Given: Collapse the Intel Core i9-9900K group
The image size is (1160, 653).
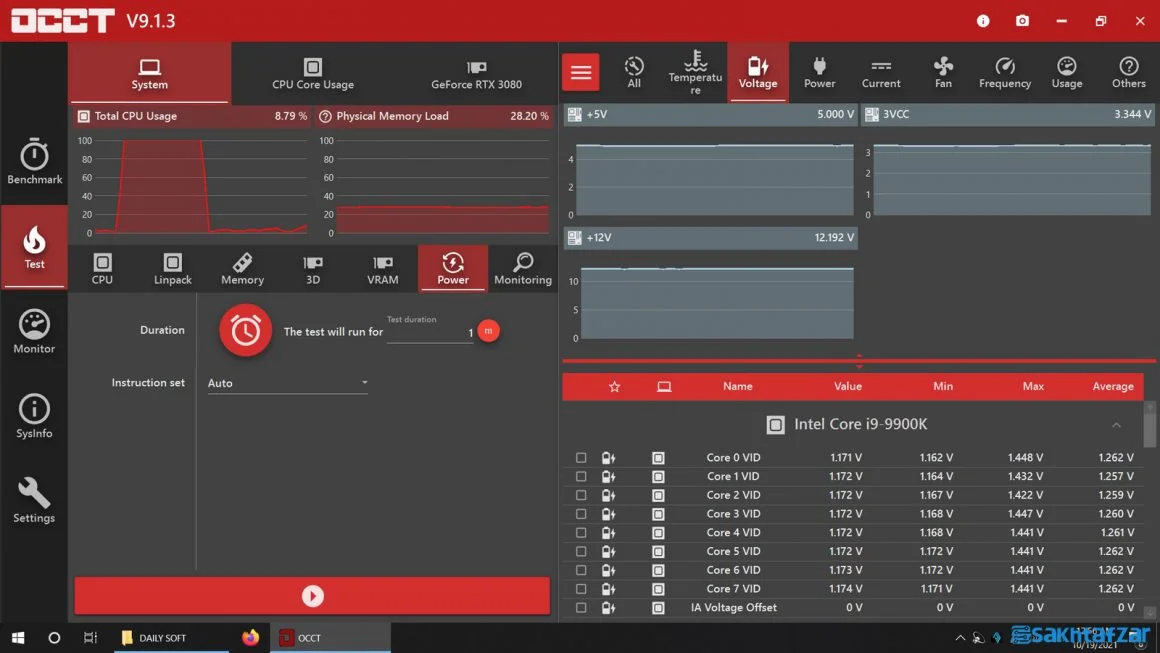Looking at the screenshot, I should 1116,425.
